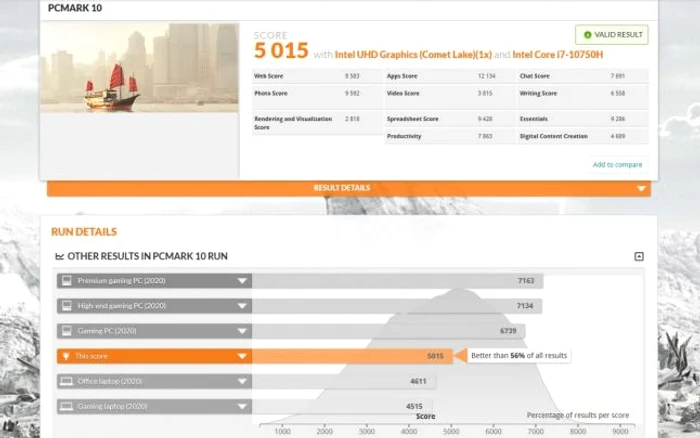Click the green check icon in Valid Result
The image size is (700, 438).
tap(588, 35)
